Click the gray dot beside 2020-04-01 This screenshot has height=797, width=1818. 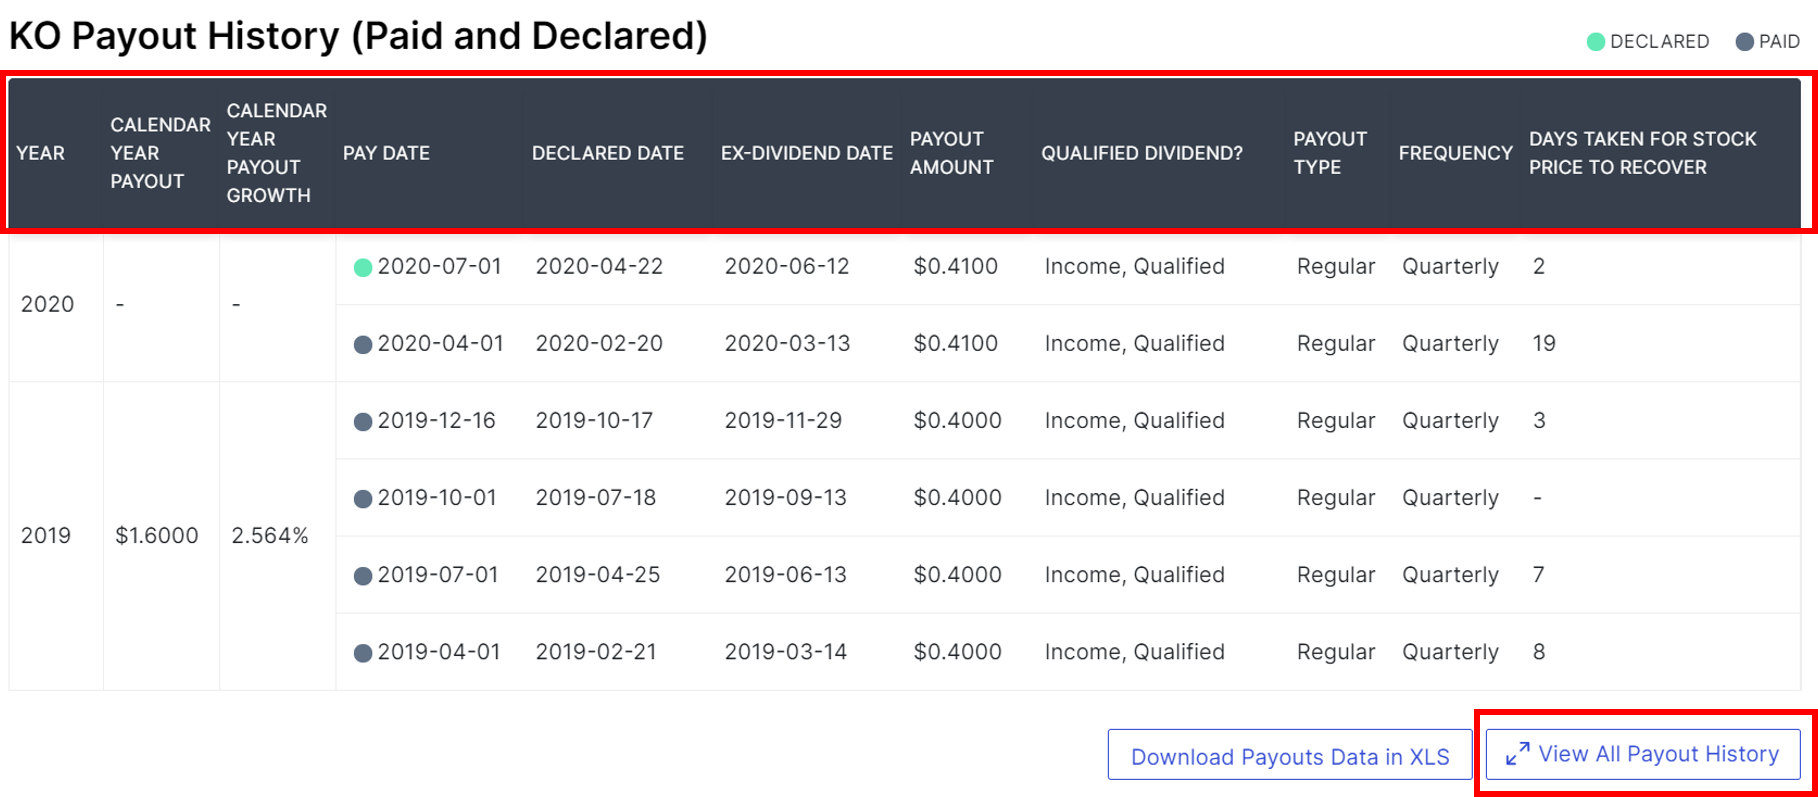point(363,344)
